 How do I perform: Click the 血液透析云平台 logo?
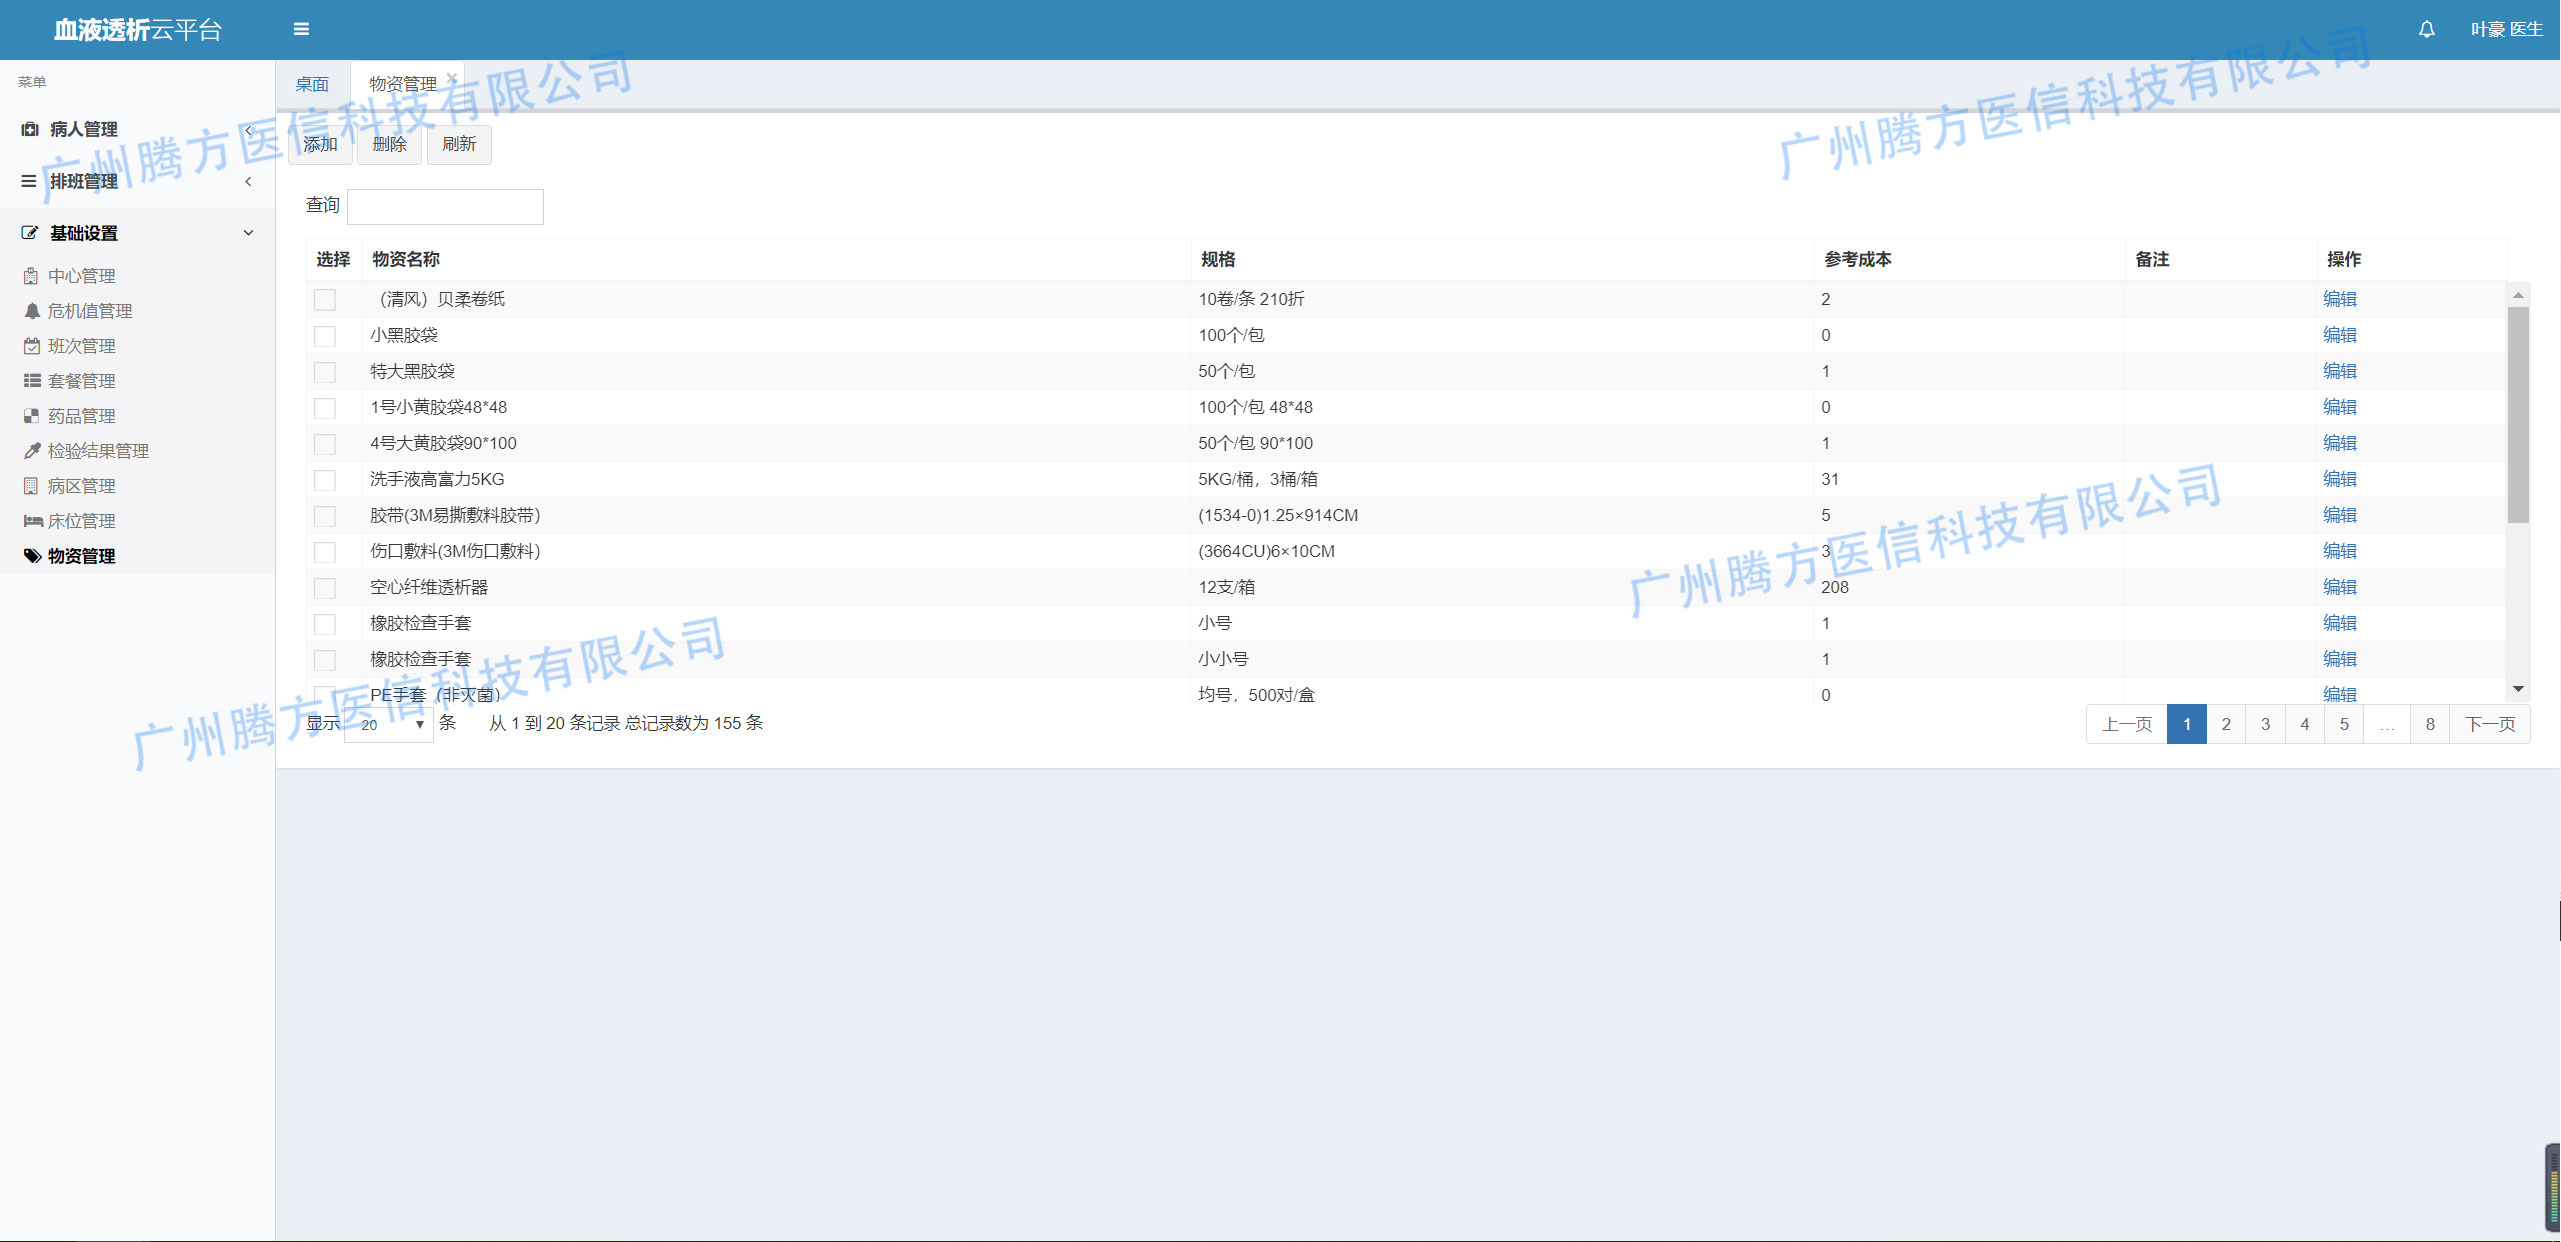click(138, 30)
